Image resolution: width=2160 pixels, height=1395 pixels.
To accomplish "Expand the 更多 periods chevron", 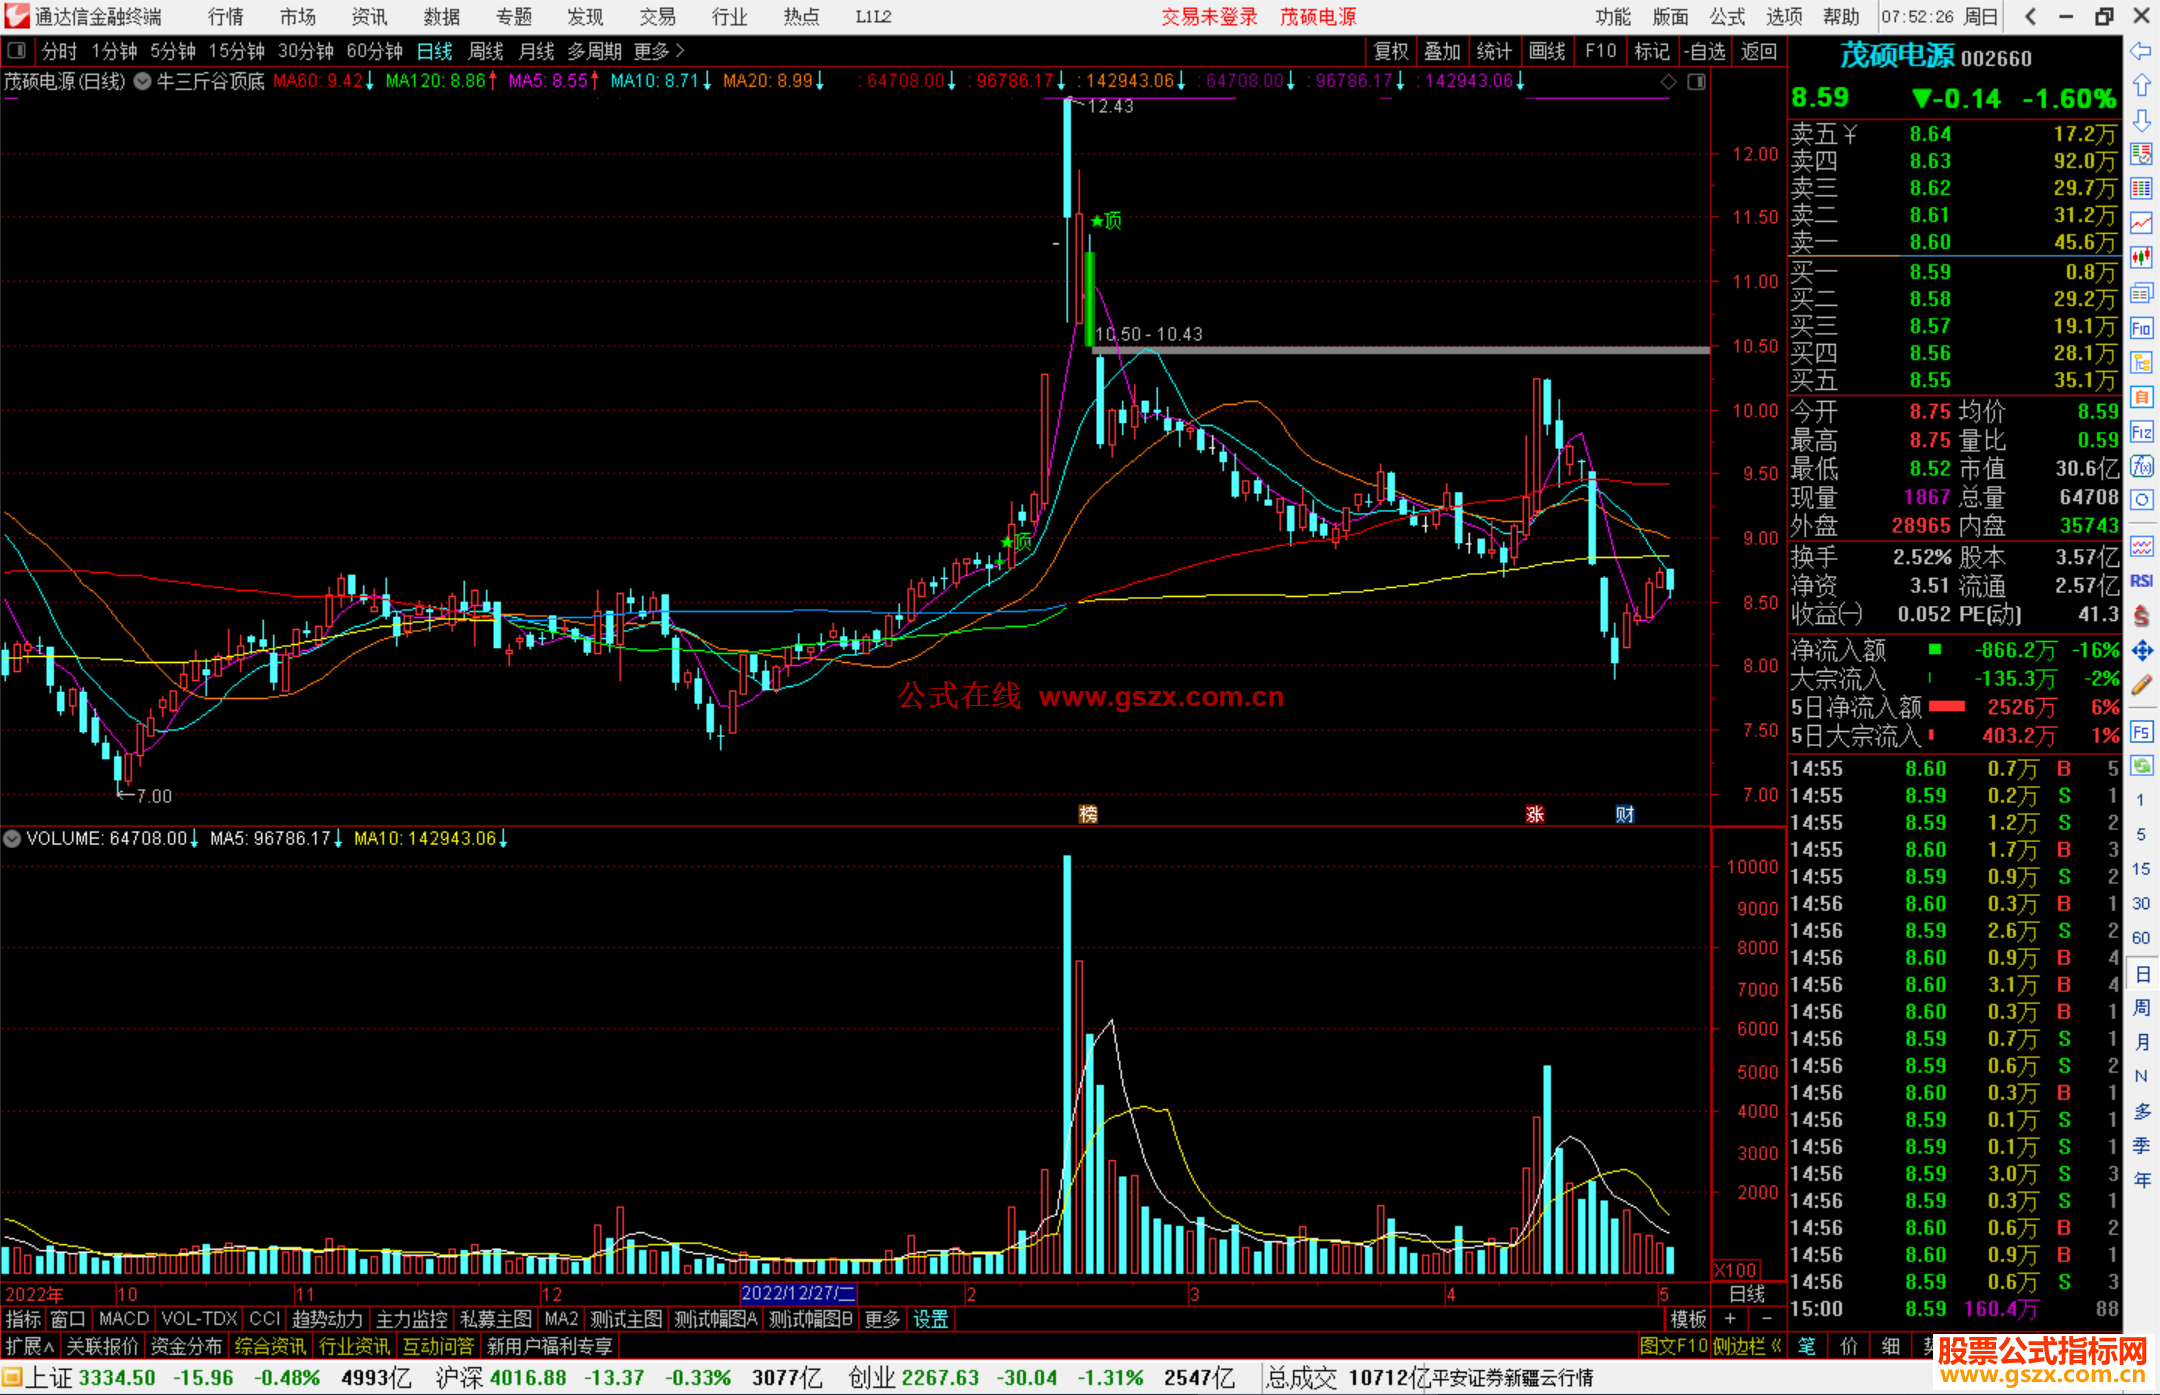I will [680, 50].
